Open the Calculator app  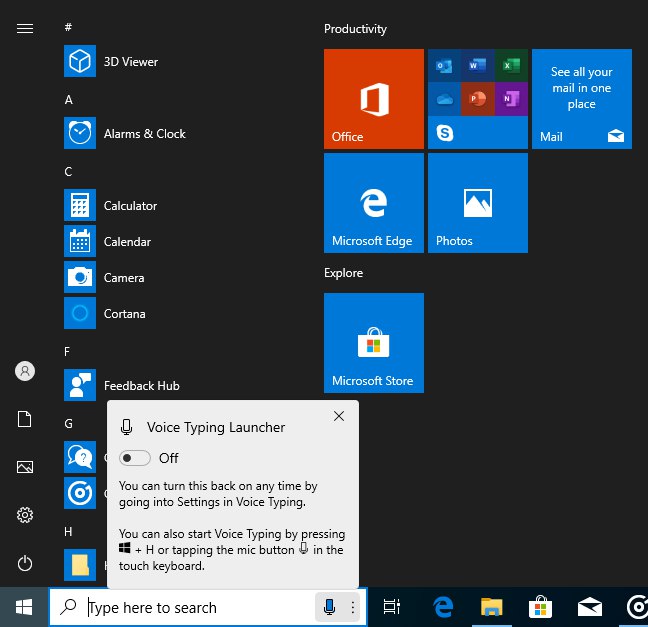click(x=110, y=205)
